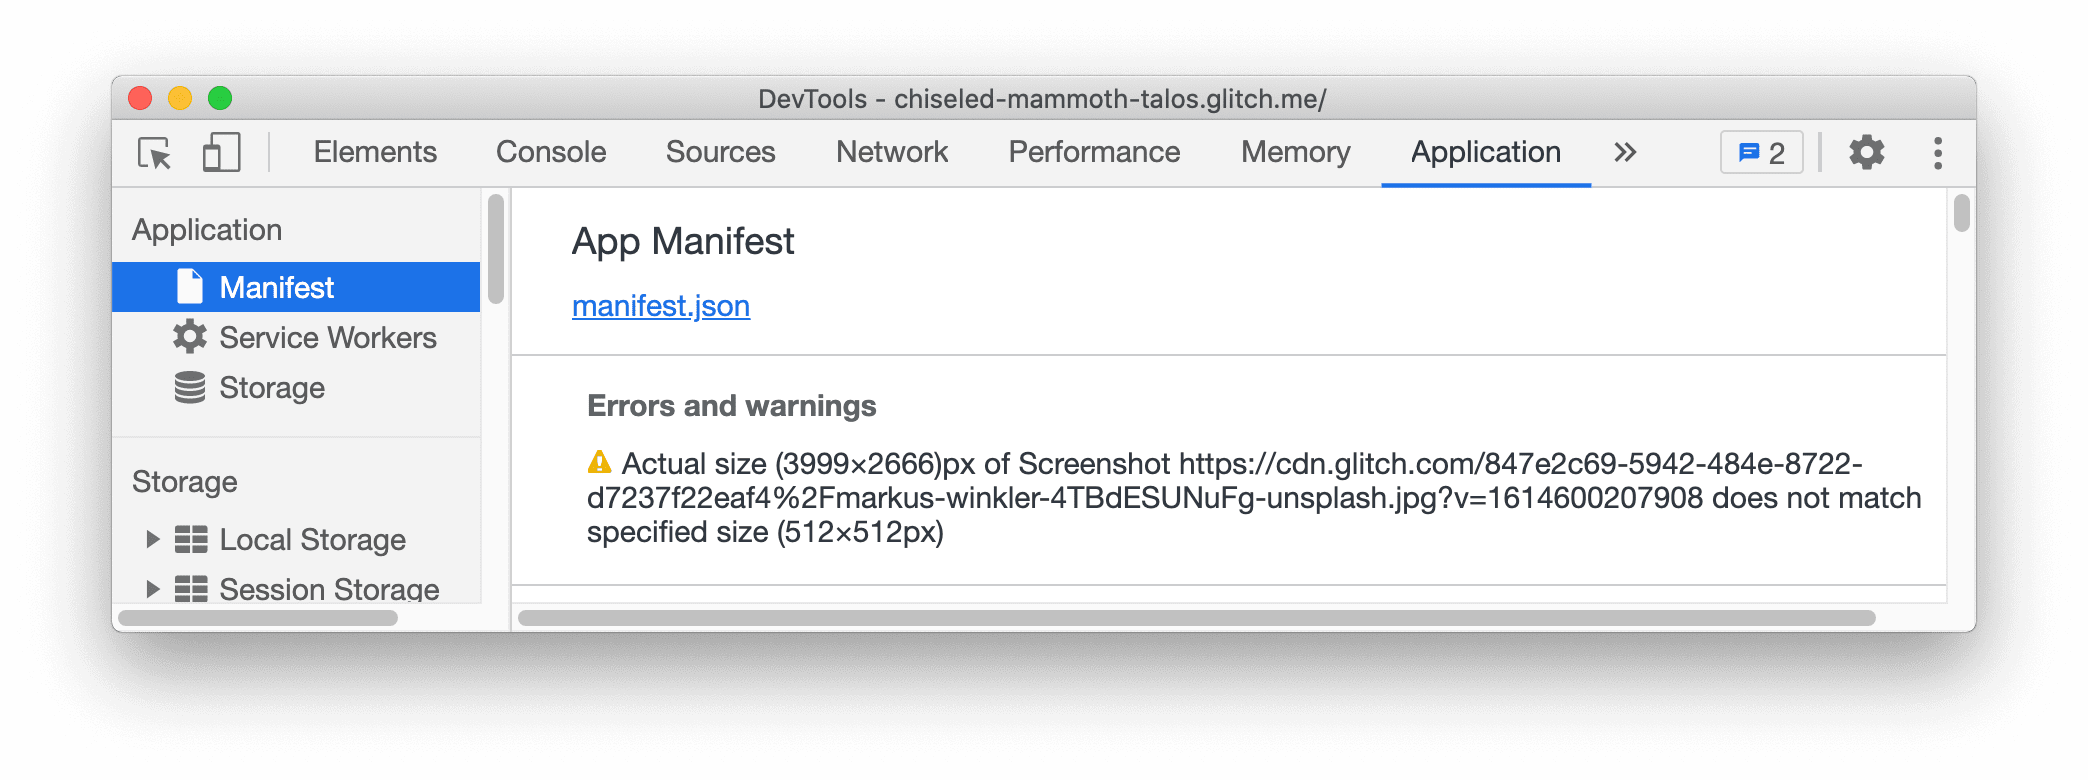Screen dimensions: 2088x780
Task: Switch to the Console tab
Action: point(551,152)
